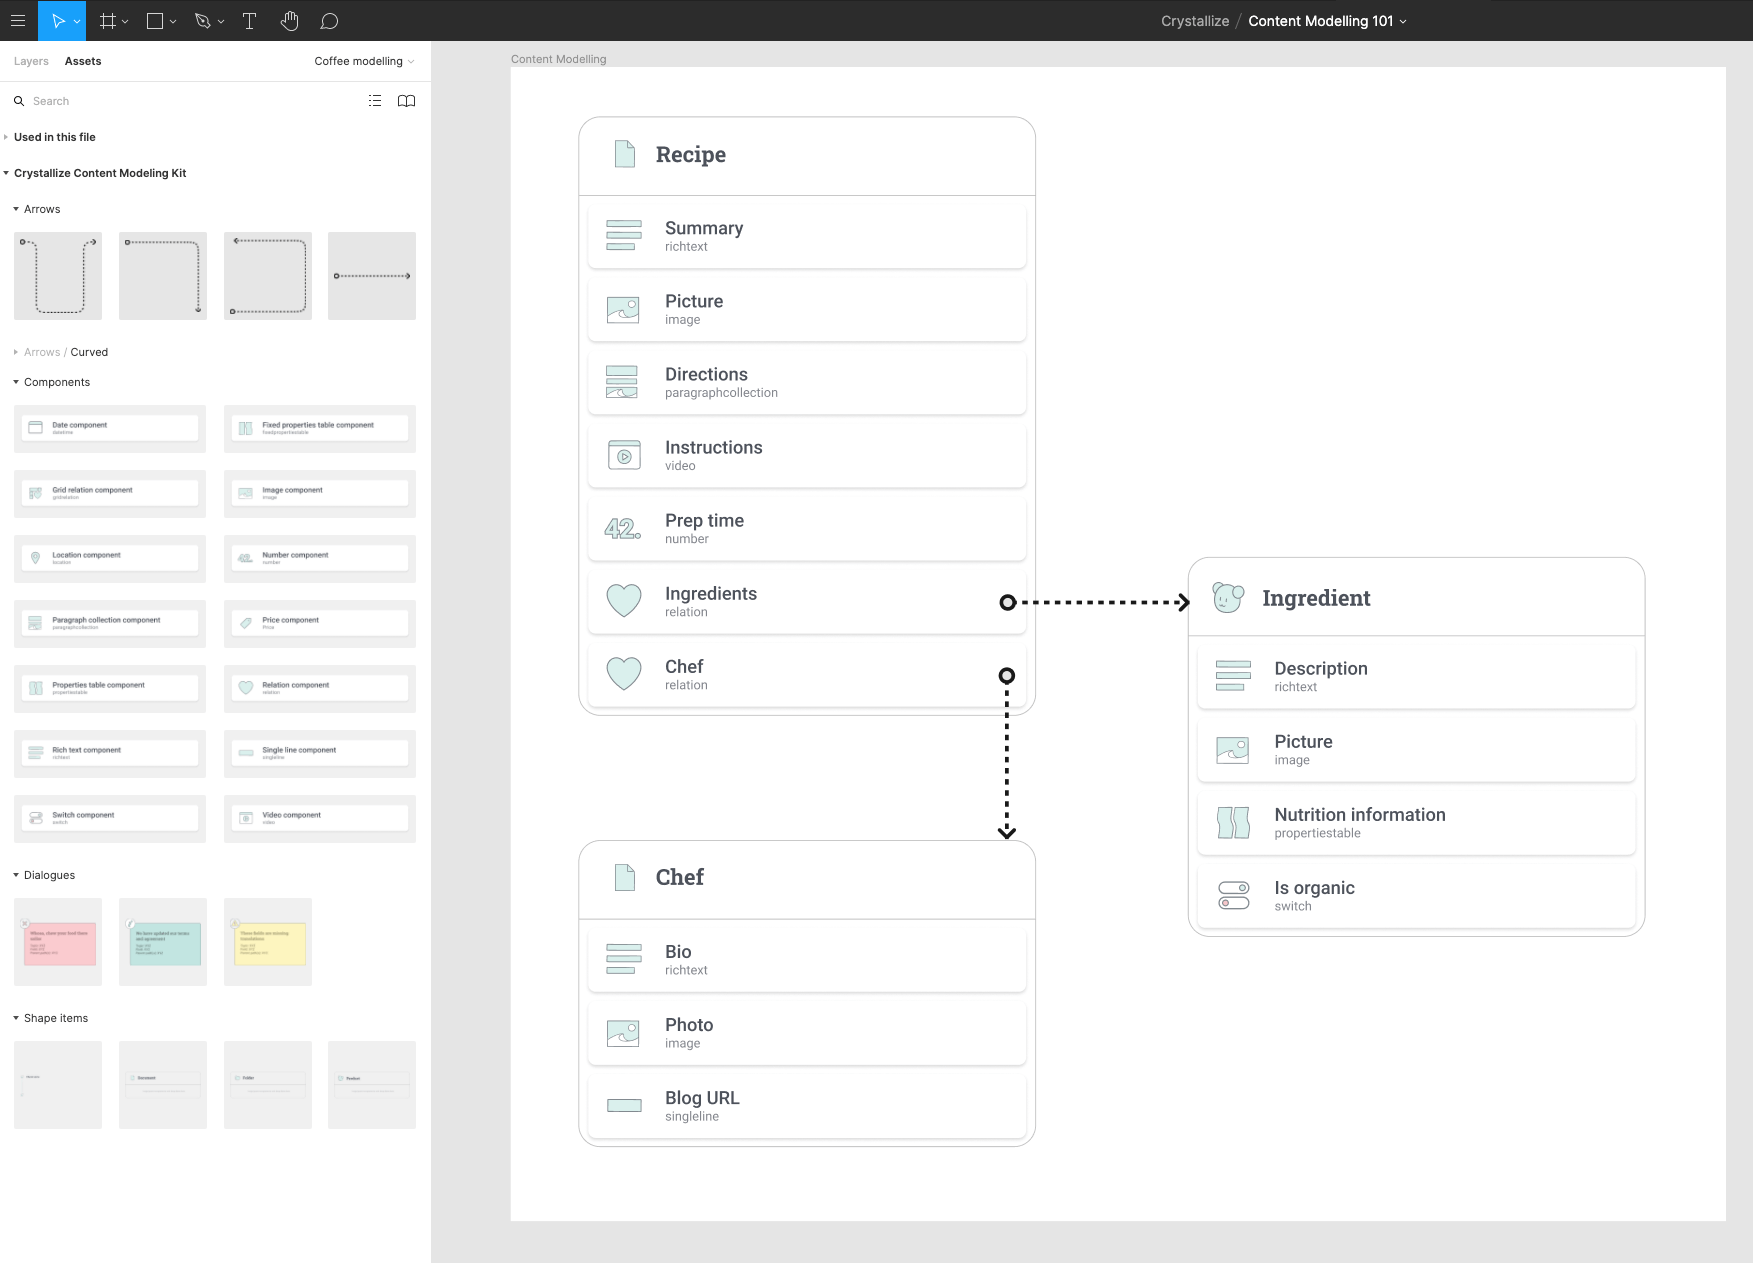Collapse the Arrows asset group
The image size is (1753, 1263).
click(16, 209)
